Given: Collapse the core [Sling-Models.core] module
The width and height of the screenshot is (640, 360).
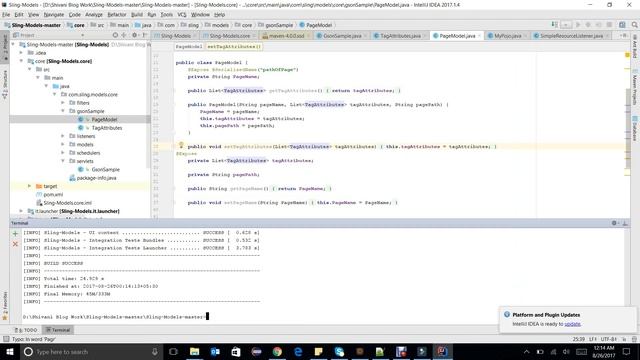Looking at the screenshot, I should point(21,61).
